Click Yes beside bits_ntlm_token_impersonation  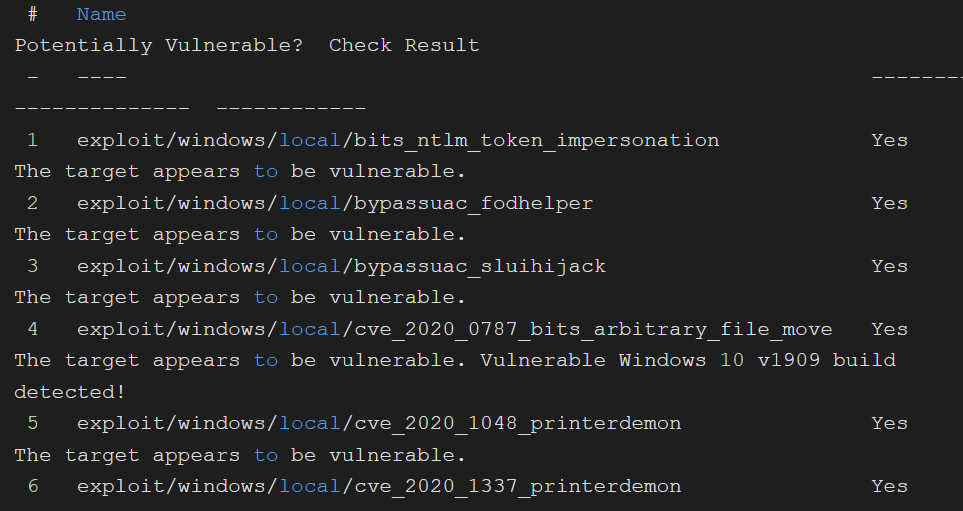click(889, 140)
